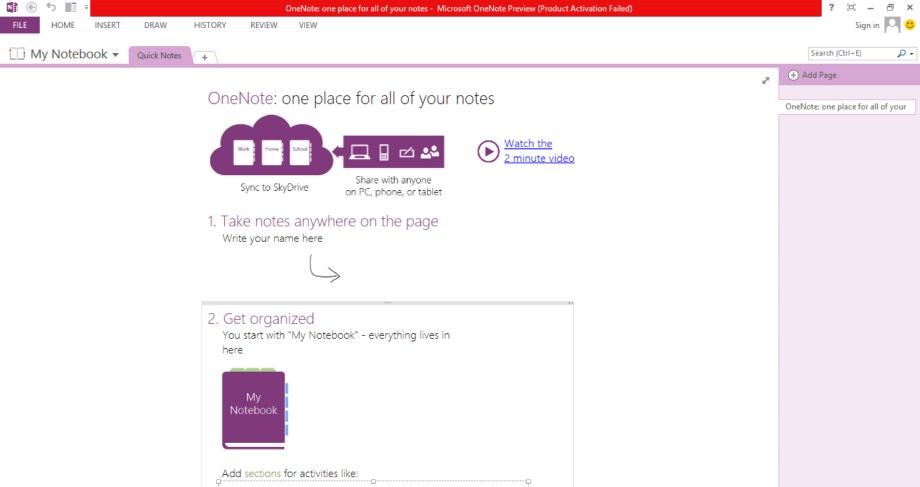The width and height of the screenshot is (920, 487).
Task: Play the 2 minute video button
Action: pos(487,151)
